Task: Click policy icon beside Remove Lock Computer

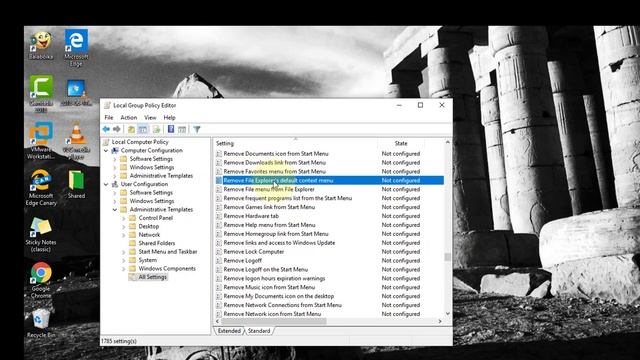Action: 219,252
